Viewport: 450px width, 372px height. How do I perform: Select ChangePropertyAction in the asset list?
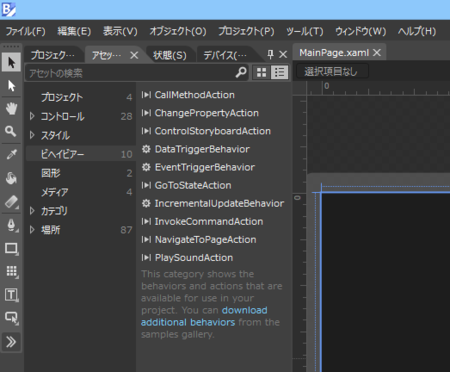pos(200,113)
